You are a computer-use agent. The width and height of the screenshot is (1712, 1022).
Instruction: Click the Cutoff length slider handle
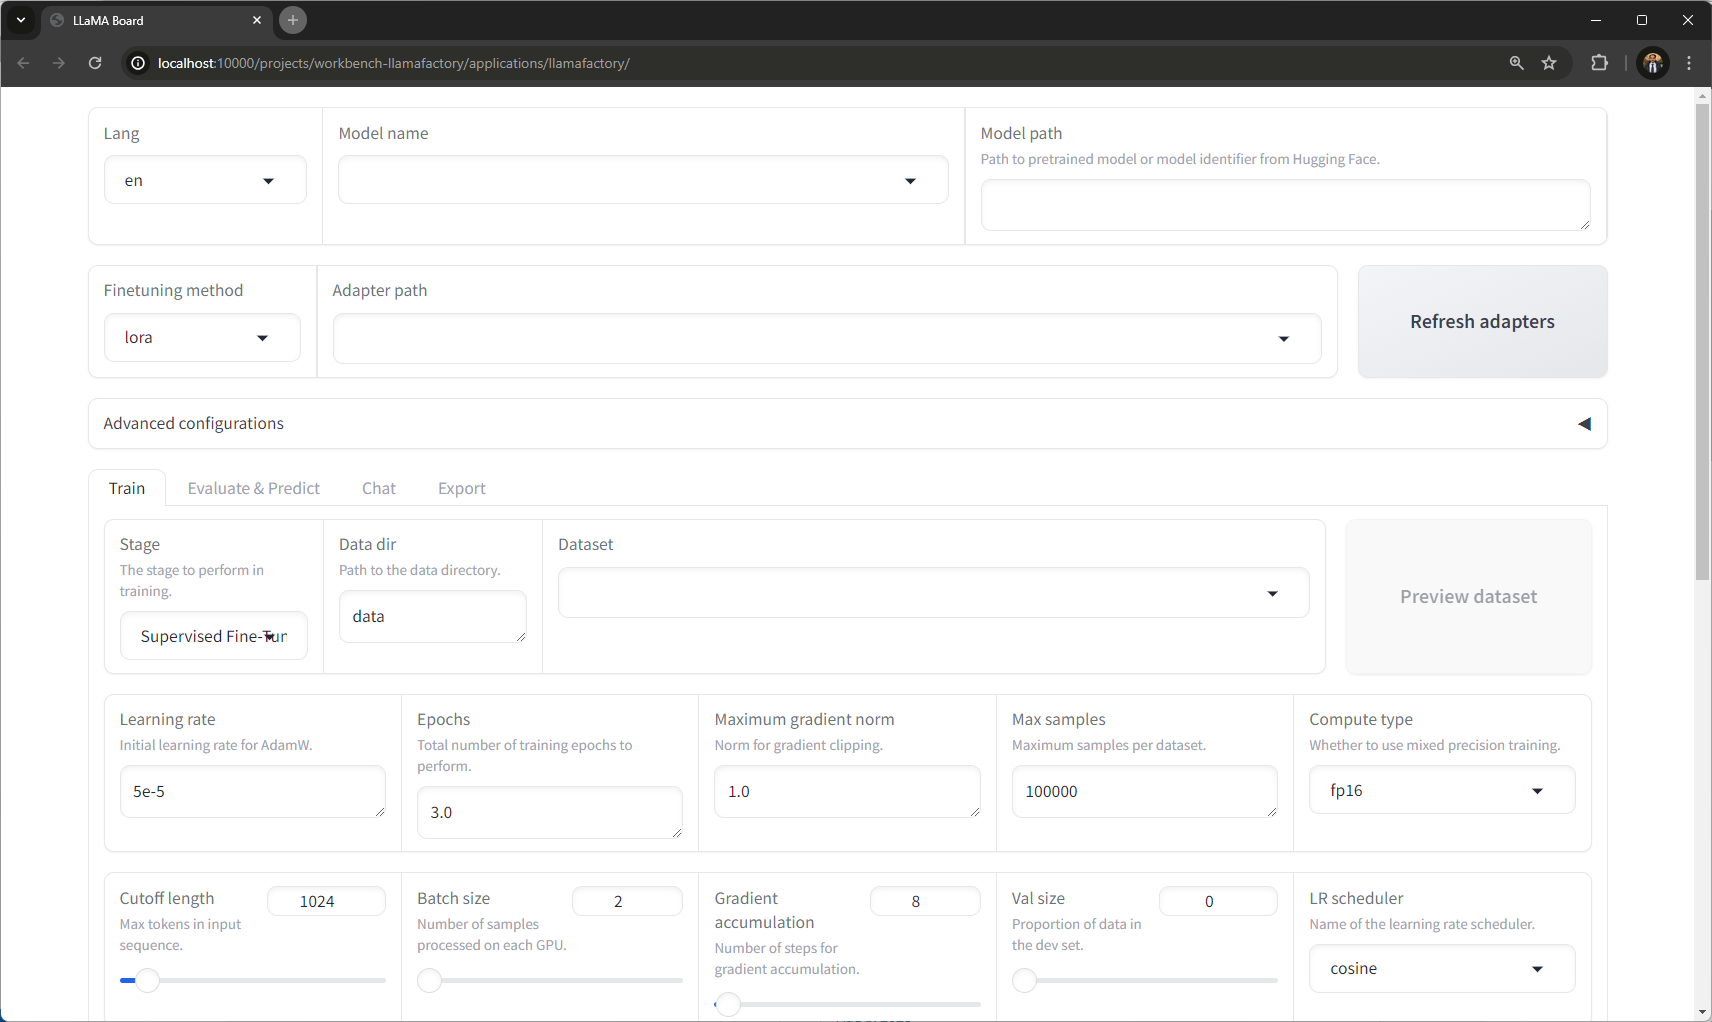[x=148, y=980]
